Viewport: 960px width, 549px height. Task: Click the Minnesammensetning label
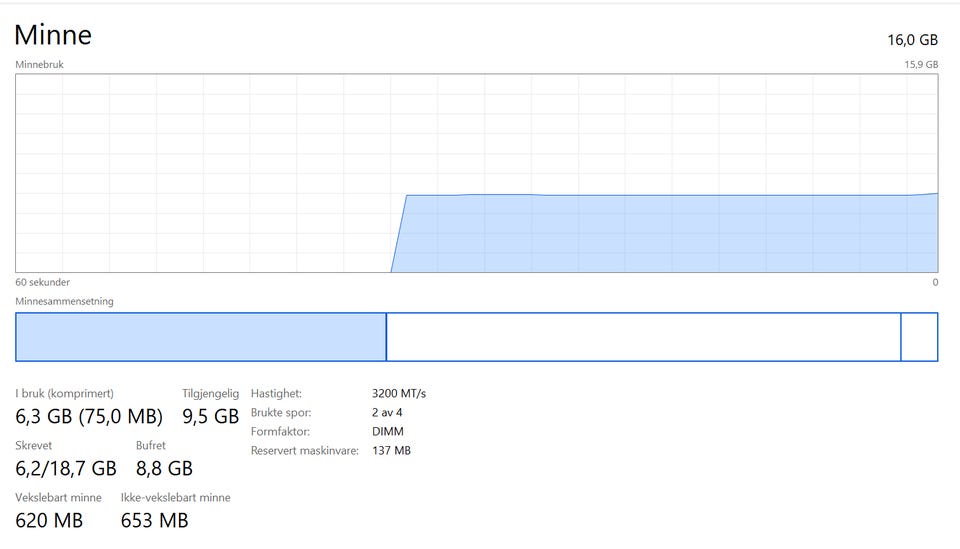(64, 301)
